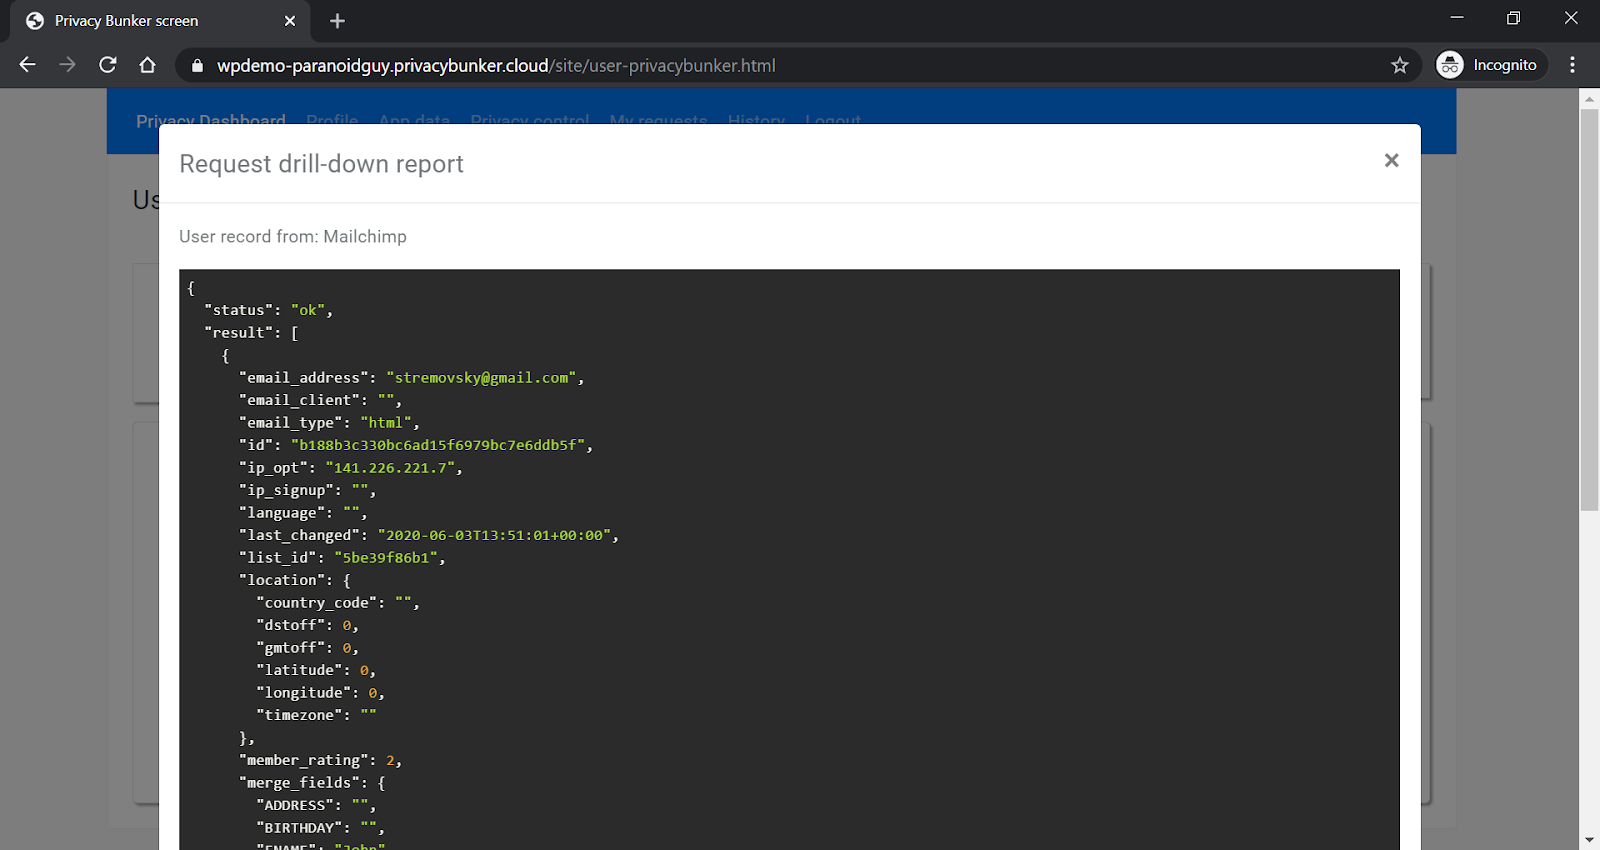View site info via the padlock icon

click(197, 66)
